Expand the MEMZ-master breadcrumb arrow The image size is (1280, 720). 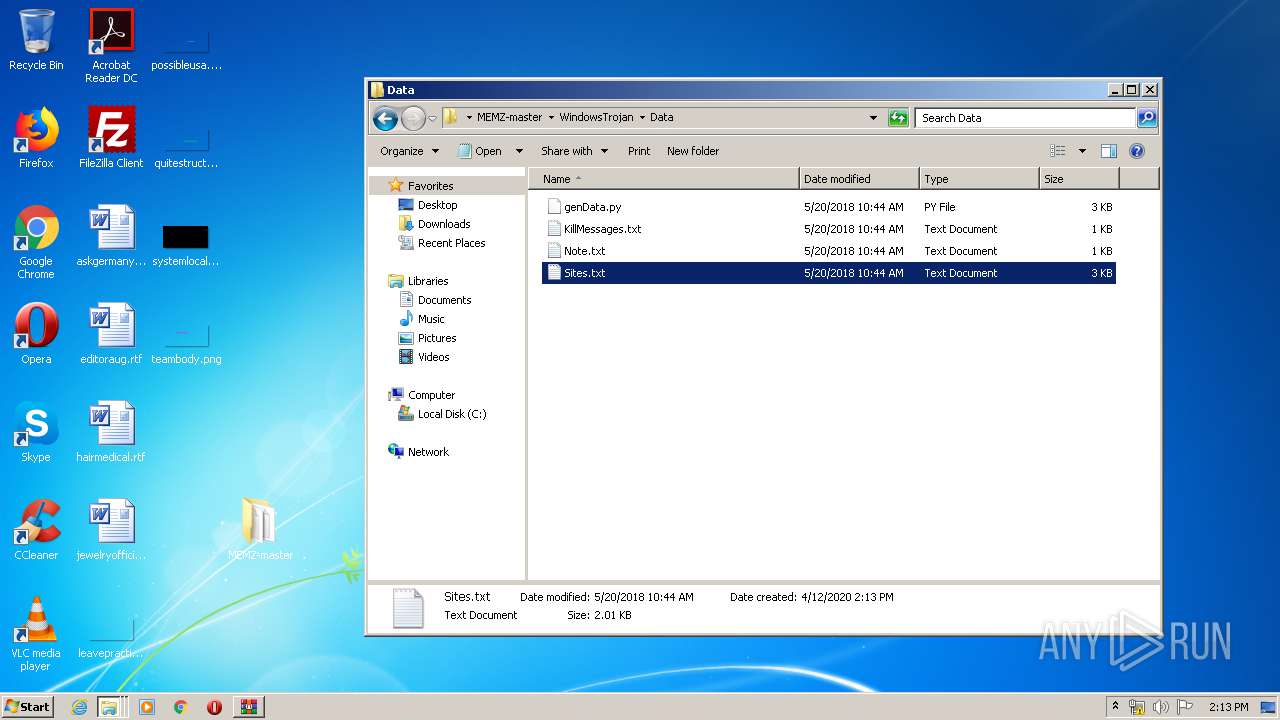click(551, 117)
